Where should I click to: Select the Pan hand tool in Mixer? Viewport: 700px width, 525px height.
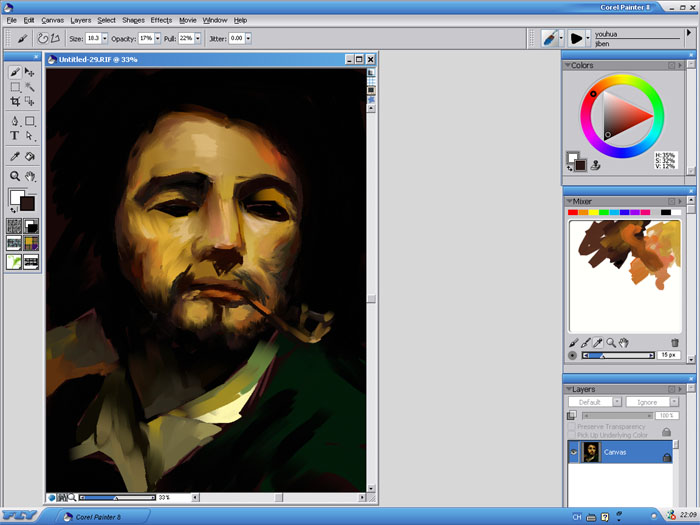click(624, 343)
